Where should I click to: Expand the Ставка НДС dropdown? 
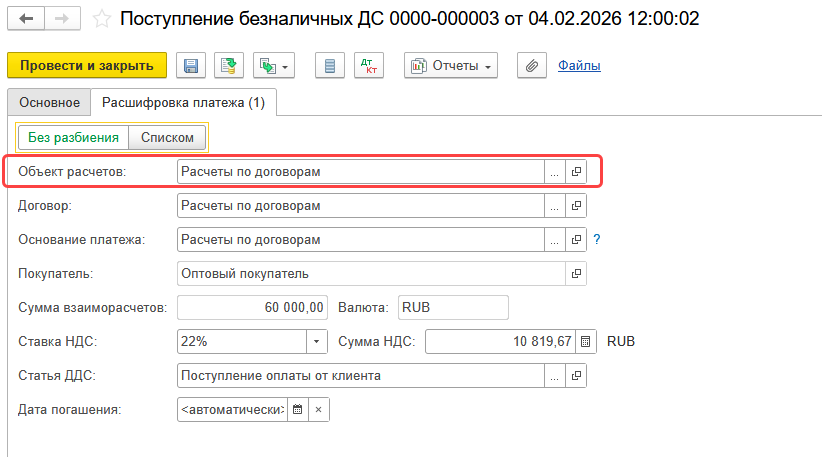click(x=317, y=342)
